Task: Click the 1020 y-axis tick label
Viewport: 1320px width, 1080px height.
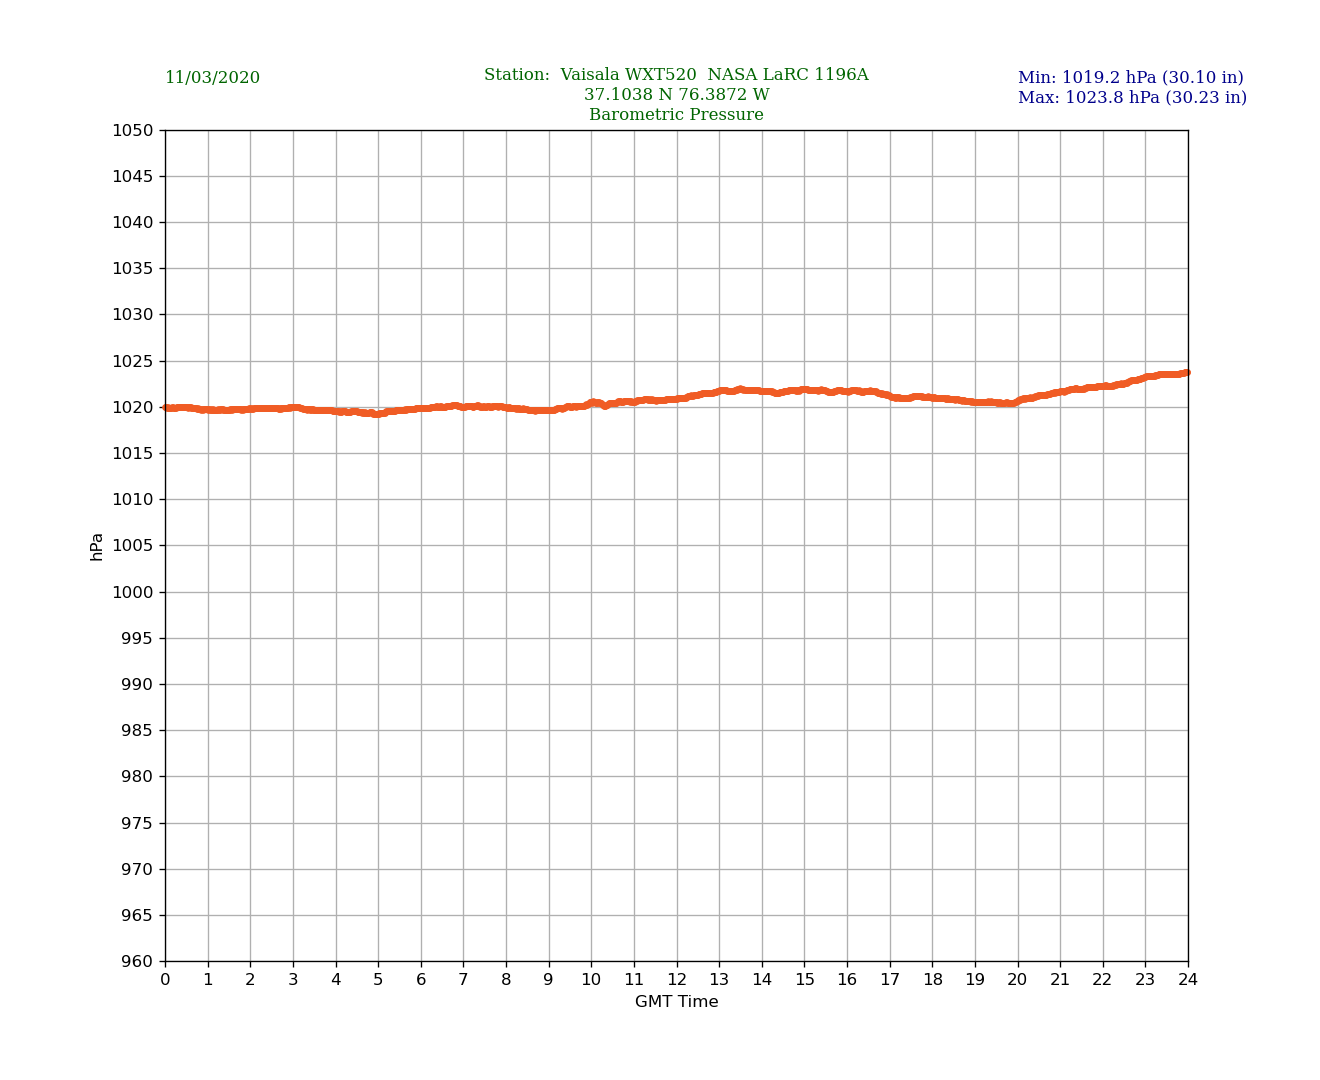Action: [x=132, y=407]
